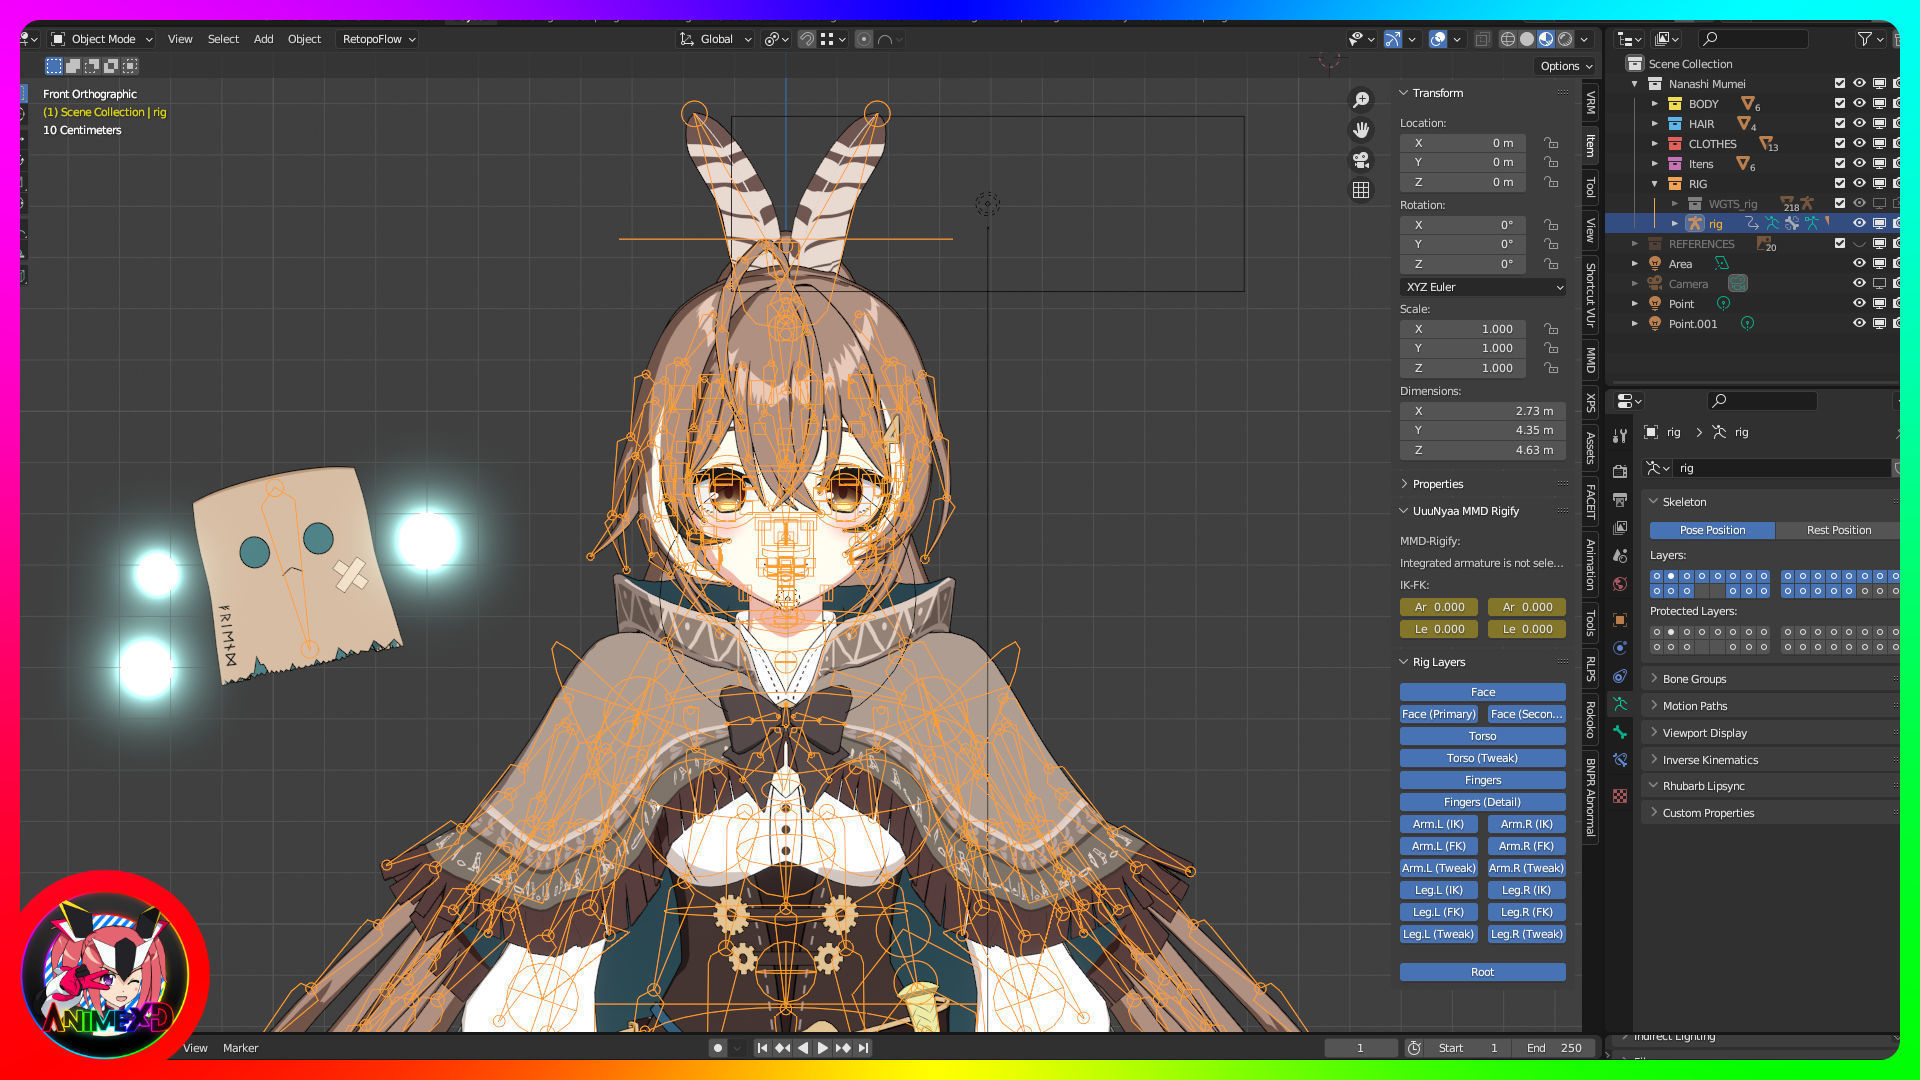Collapse the Transform panel
This screenshot has width=1920, height=1080.
coord(1437,93)
